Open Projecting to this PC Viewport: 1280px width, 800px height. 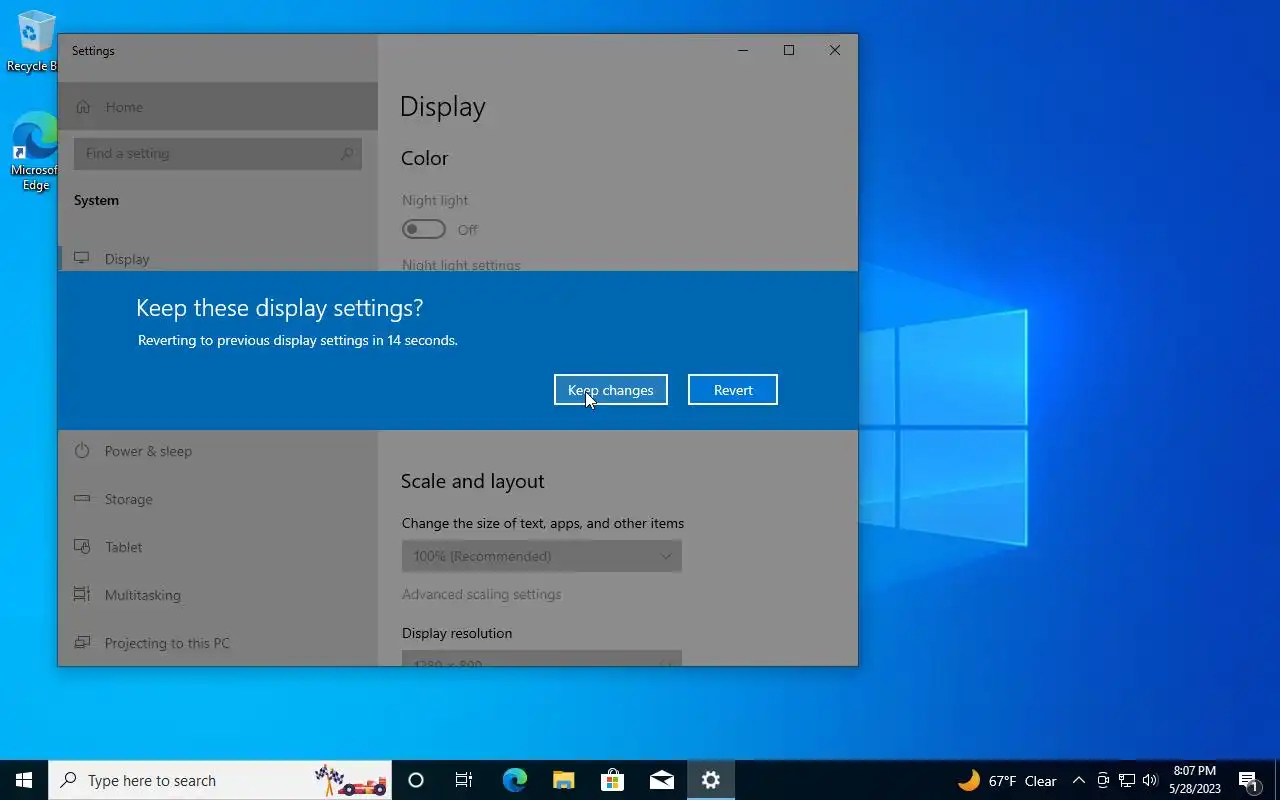point(218,643)
